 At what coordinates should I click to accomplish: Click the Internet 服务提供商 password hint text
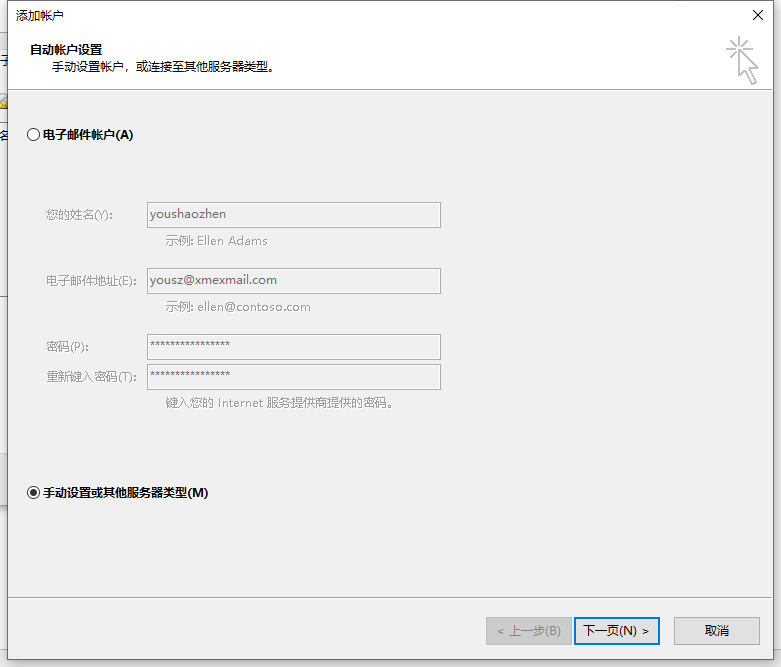click(x=279, y=403)
